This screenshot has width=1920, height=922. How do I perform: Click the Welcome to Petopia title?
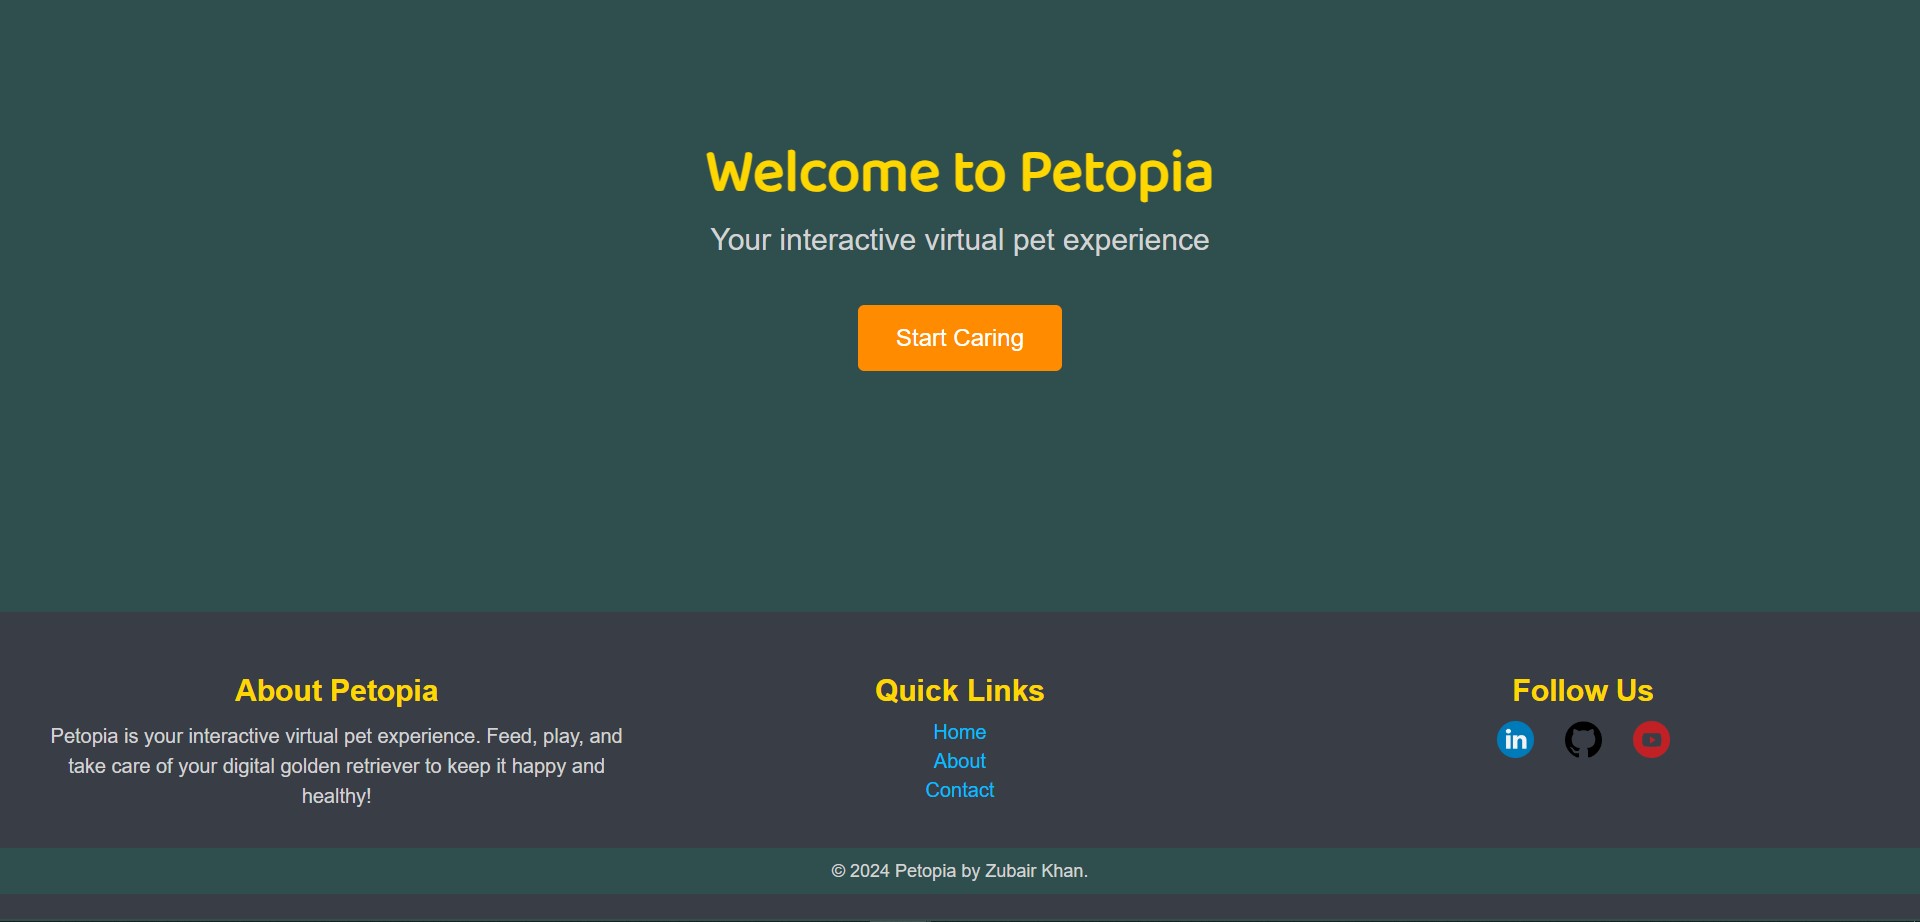click(x=959, y=171)
